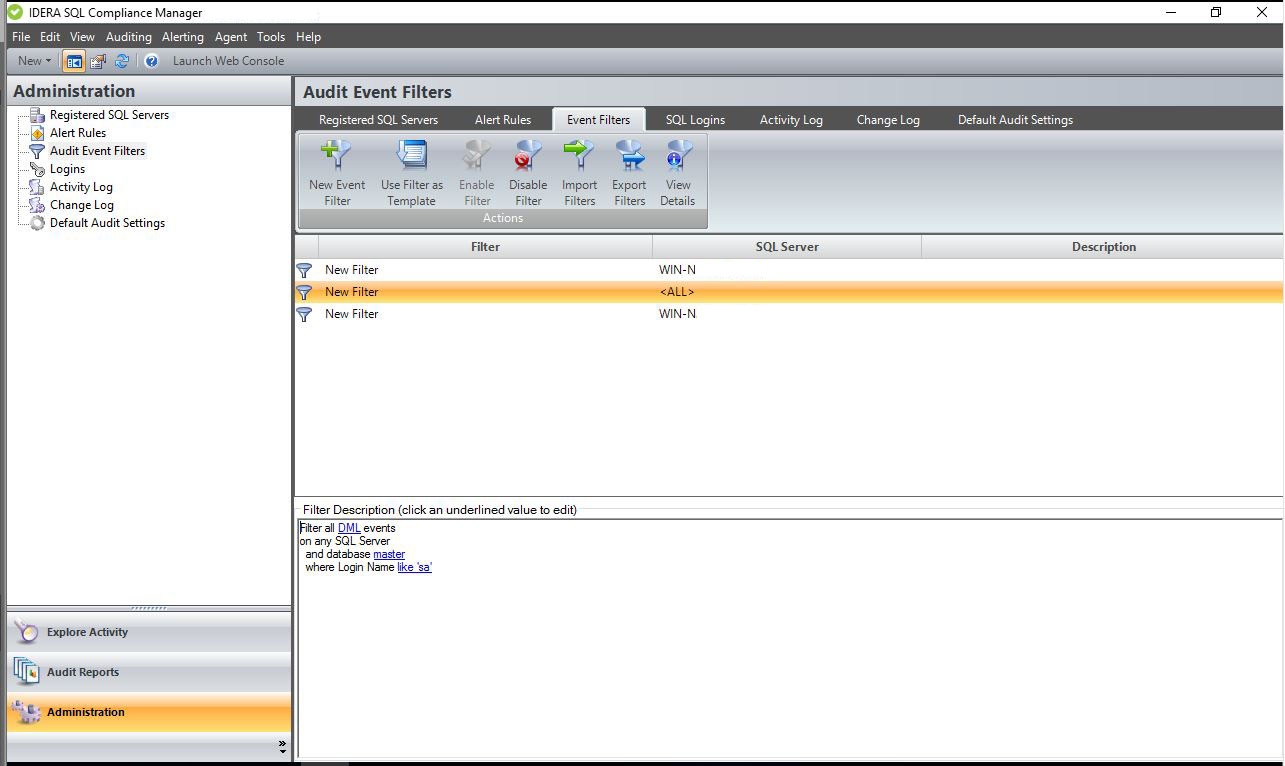This screenshot has height=766, width=1285.
Task: Click the underlined master database link
Action: pos(389,554)
